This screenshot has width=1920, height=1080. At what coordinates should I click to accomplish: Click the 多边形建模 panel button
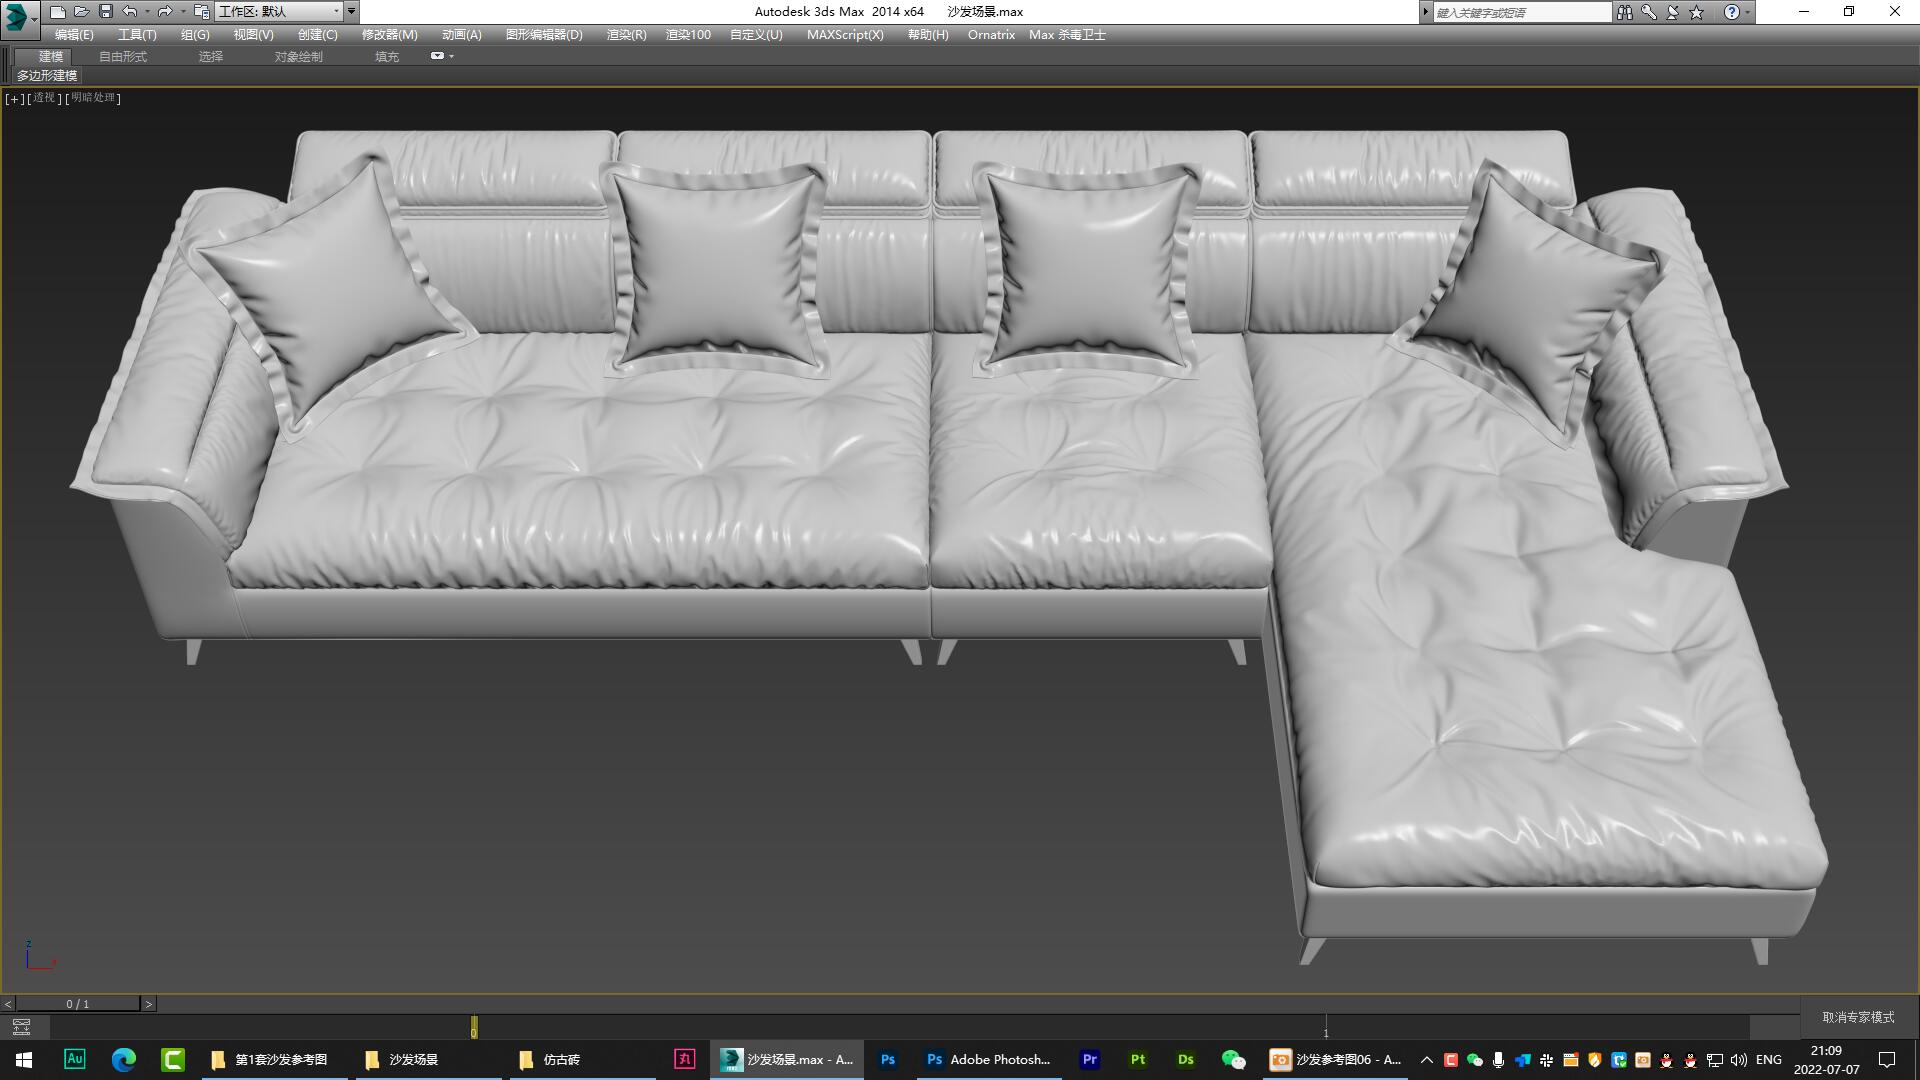tap(46, 76)
